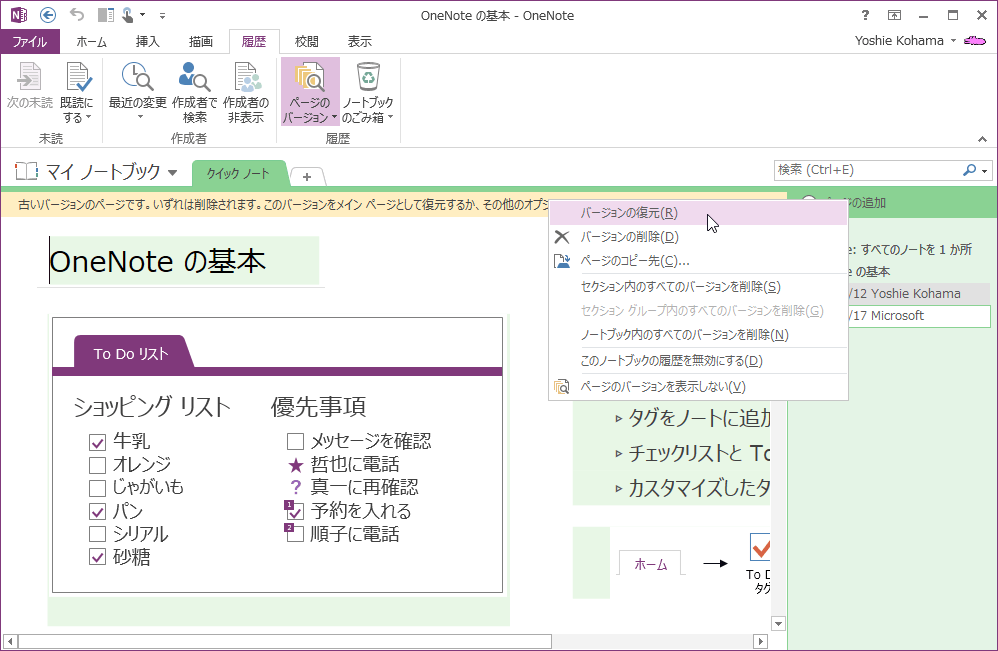Check the メッセージを確認 checkbox

[x=295, y=441]
